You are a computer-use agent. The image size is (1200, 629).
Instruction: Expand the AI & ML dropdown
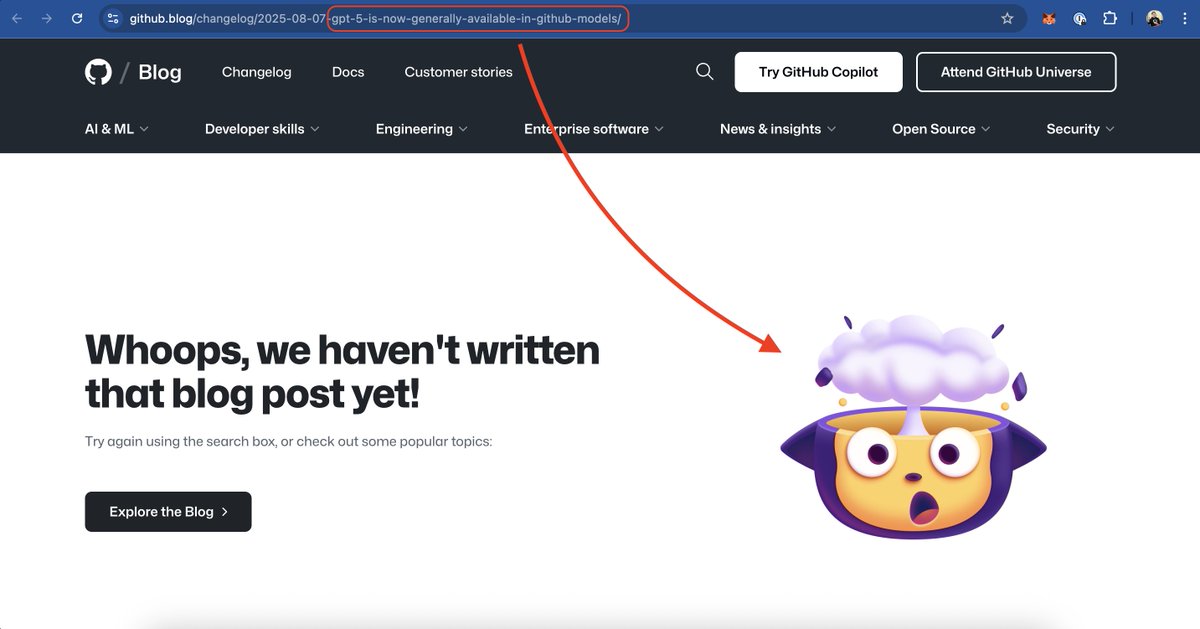117,129
